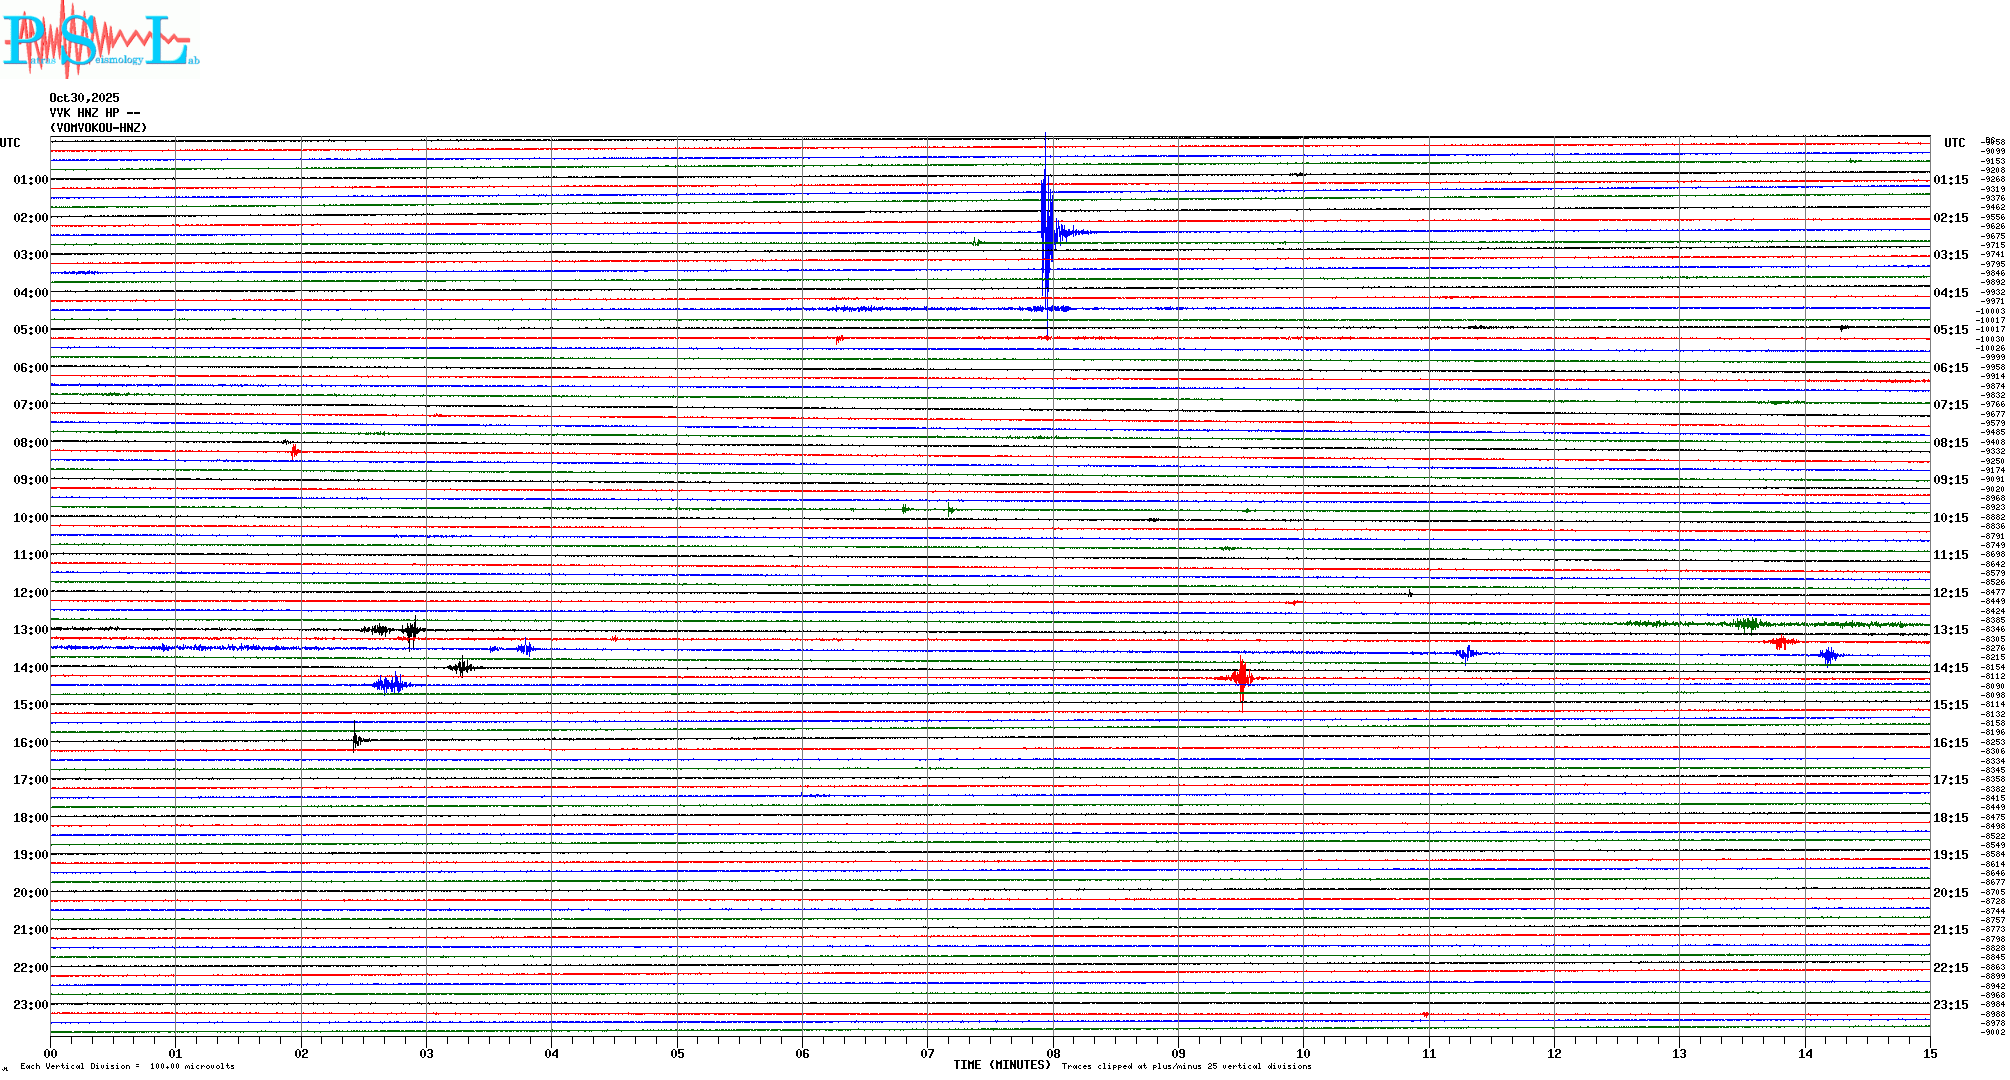
Task: Click the Oct.30,2025 date header
Action: click(84, 98)
